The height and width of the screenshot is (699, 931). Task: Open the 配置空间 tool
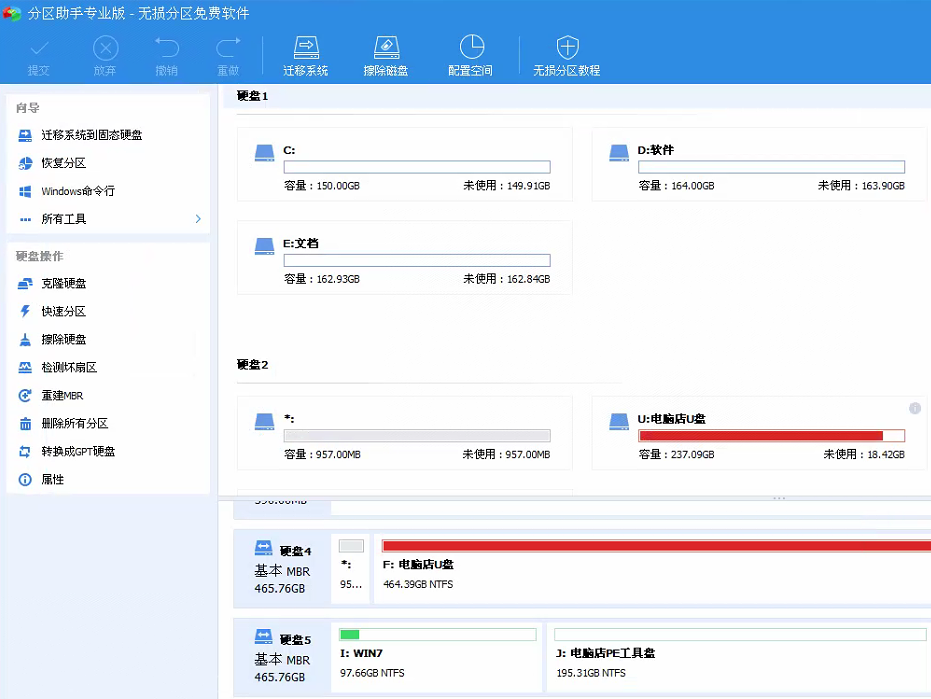(472, 47)
